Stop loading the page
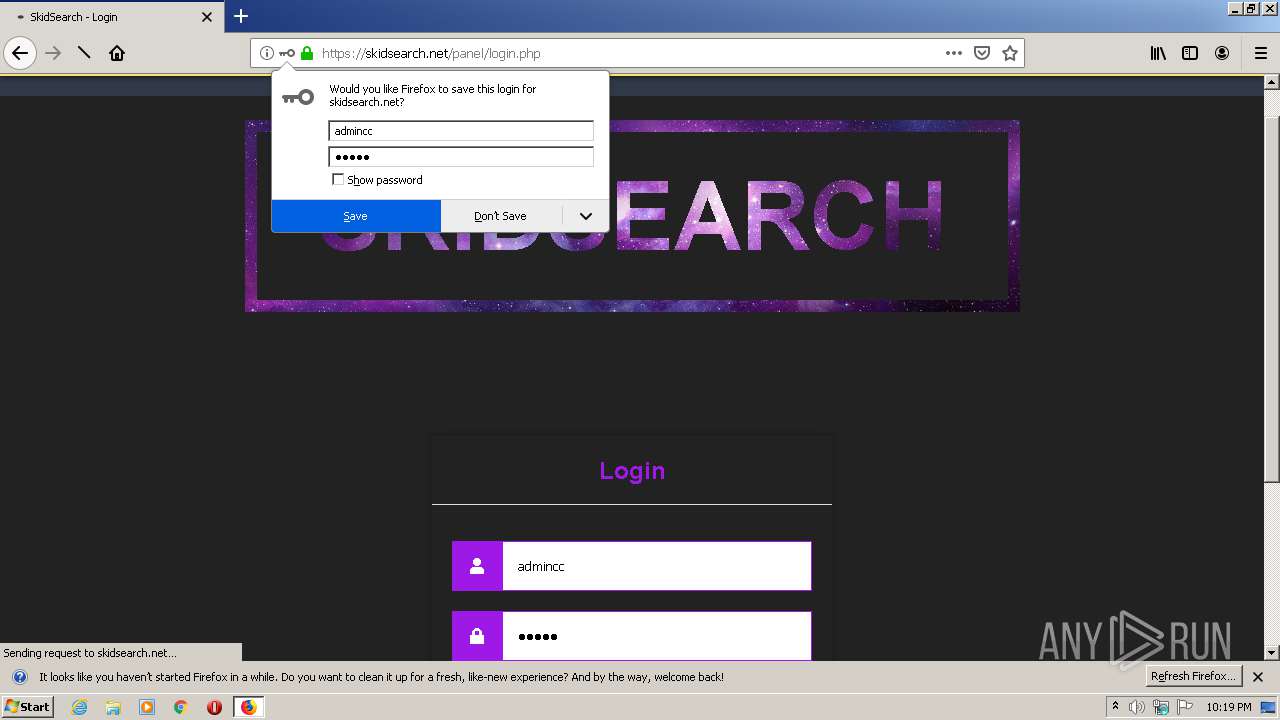Screen dimensions: 1280x720 (85, 53)
